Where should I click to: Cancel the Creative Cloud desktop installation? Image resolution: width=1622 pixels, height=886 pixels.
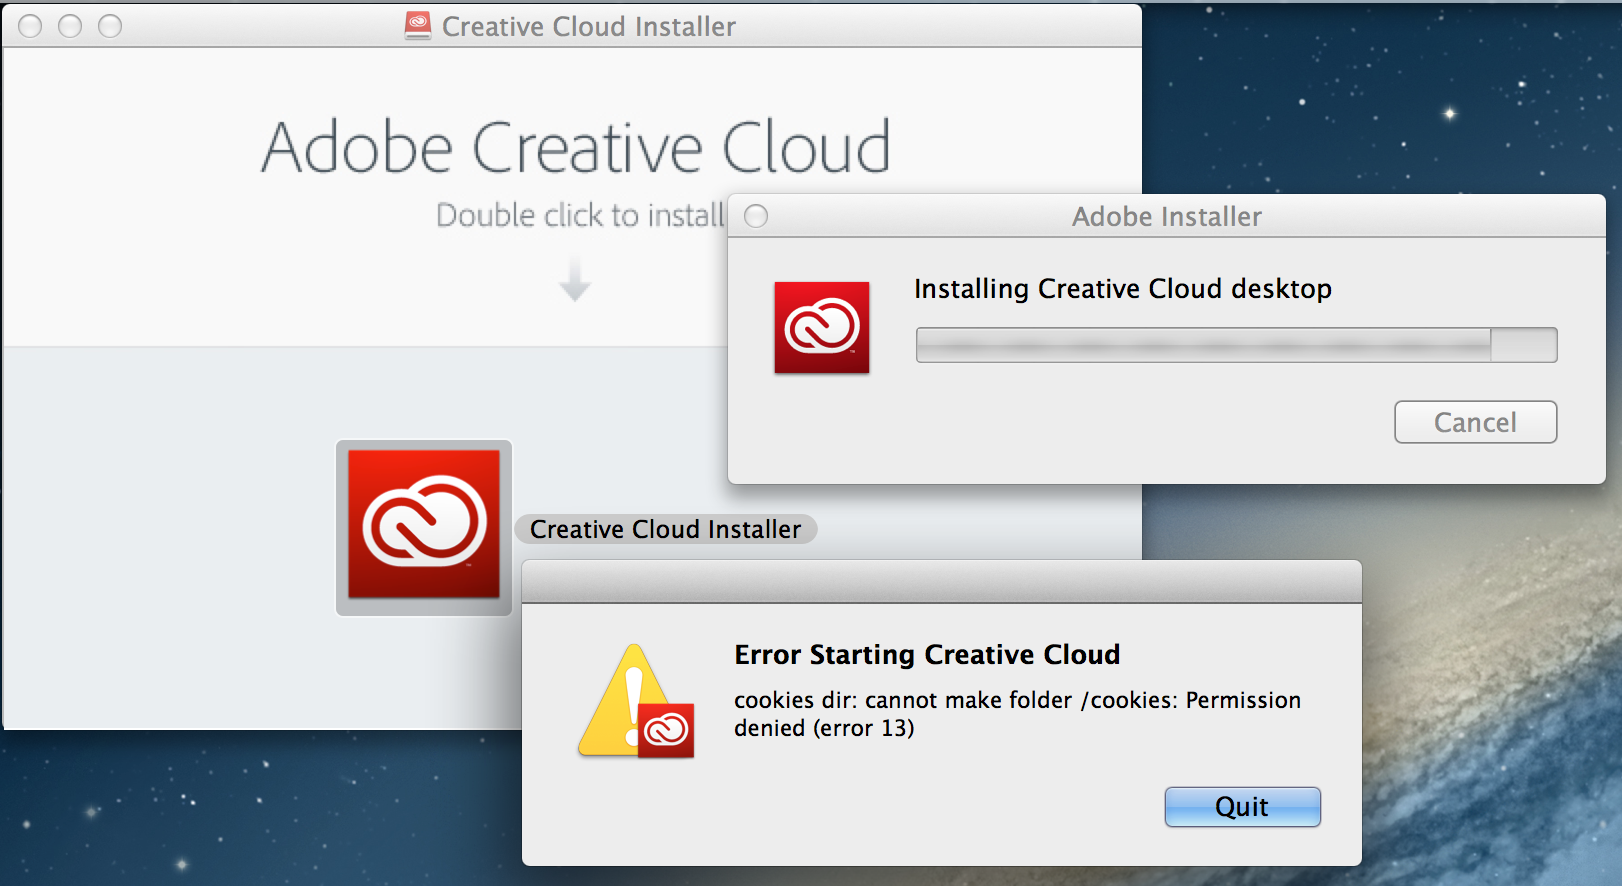pyautogui.click(x=1475, y=422)
